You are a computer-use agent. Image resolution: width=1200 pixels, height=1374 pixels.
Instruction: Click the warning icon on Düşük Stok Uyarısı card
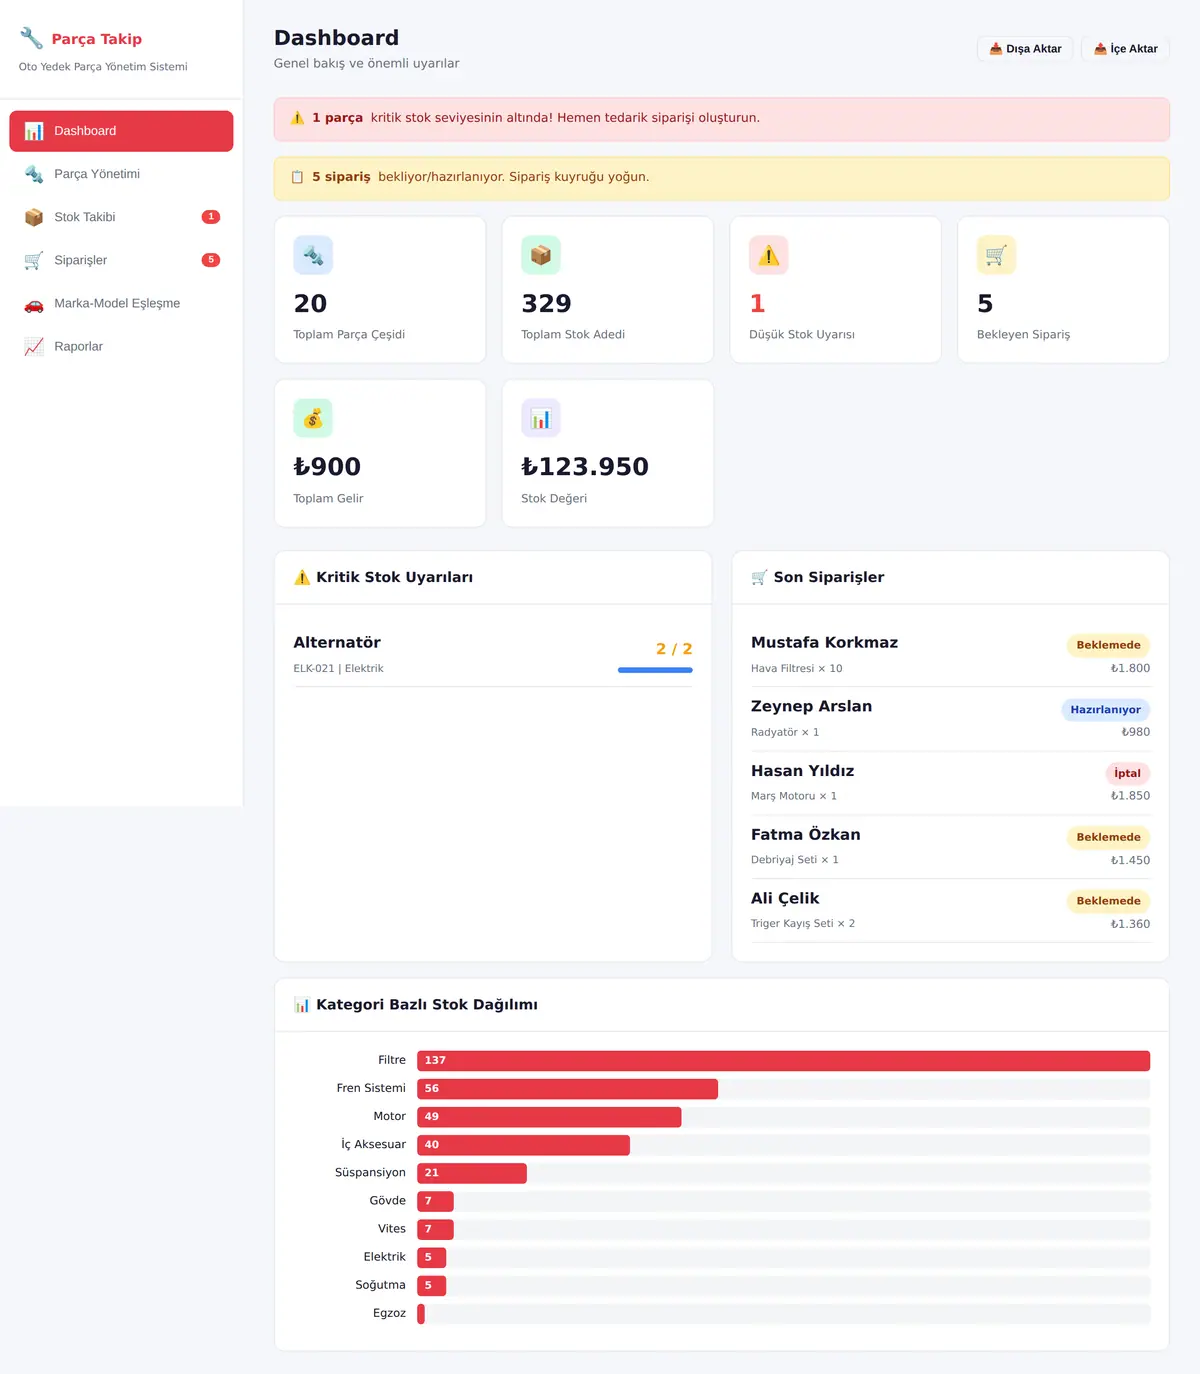pos(769,255)
